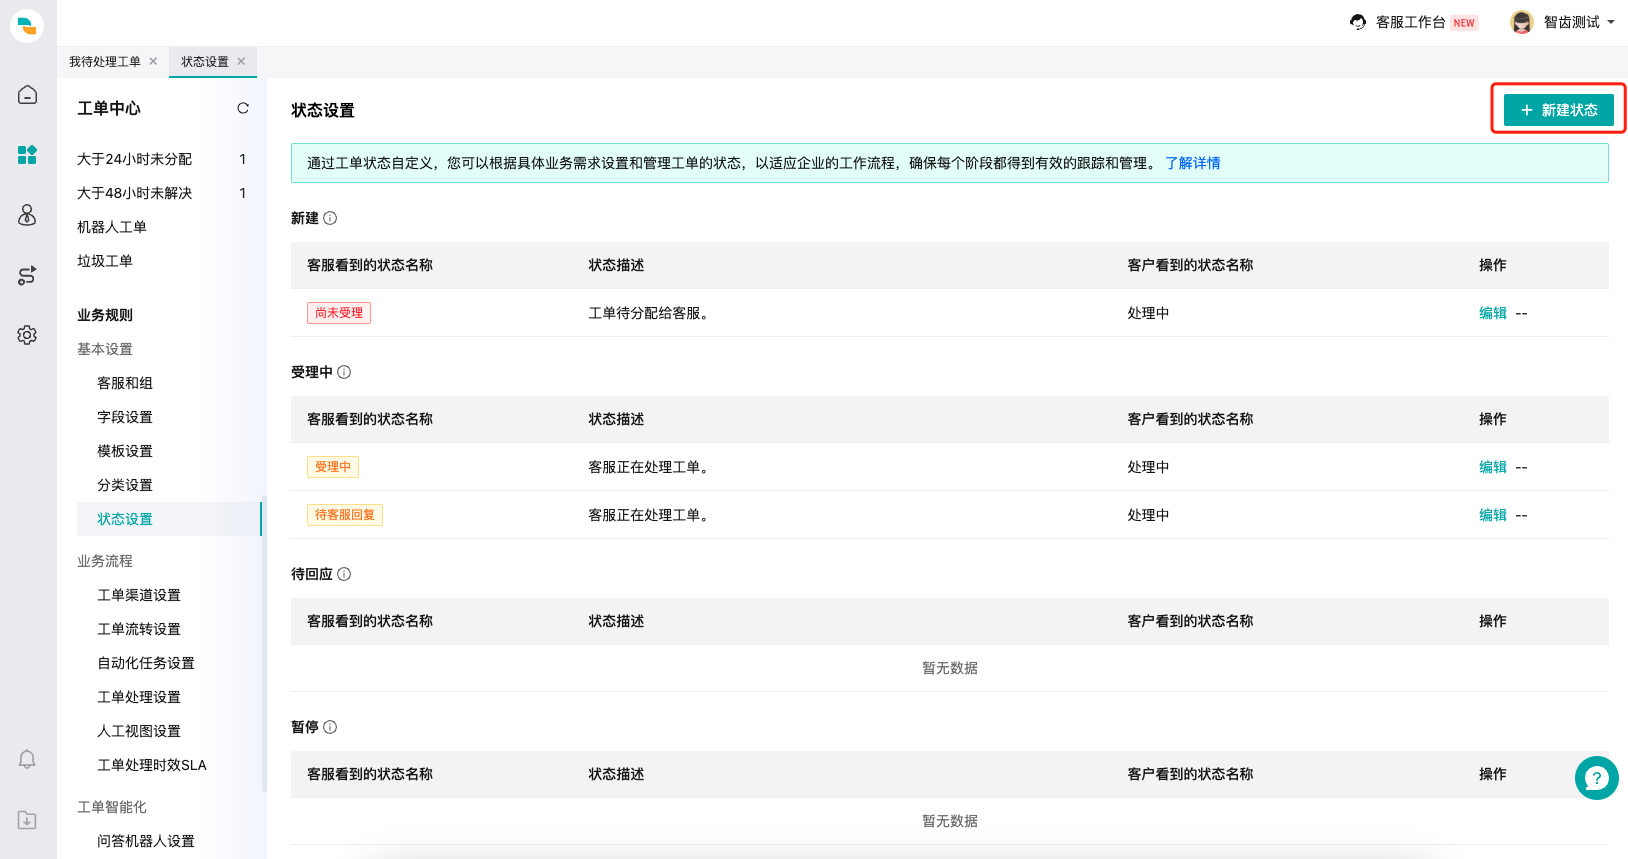Open 字段设置 menu item
The width and height of the screenshot is (1628, 859).
pyautogui.click(x=124, y=417)
